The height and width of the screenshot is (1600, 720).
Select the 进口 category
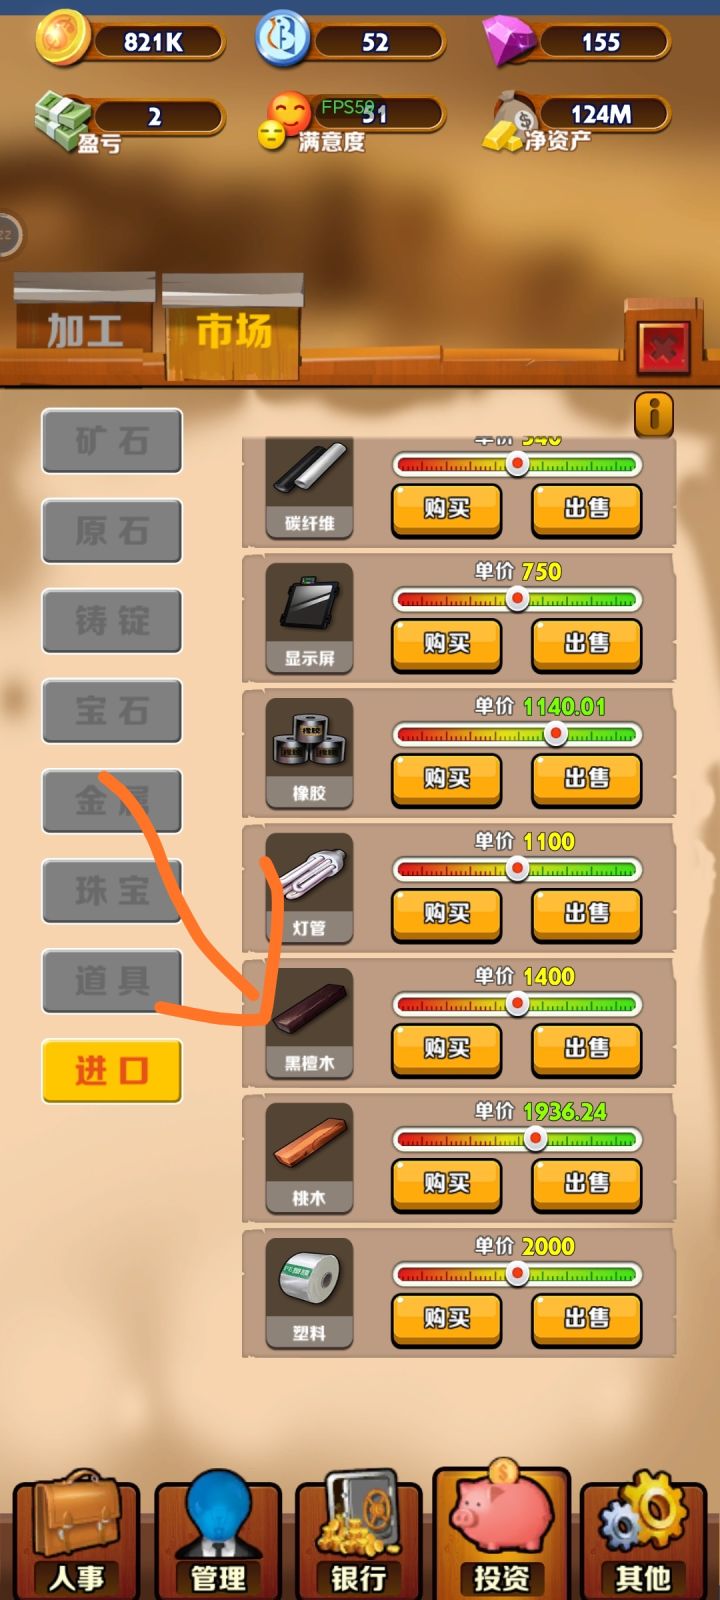coord(112,1071)
